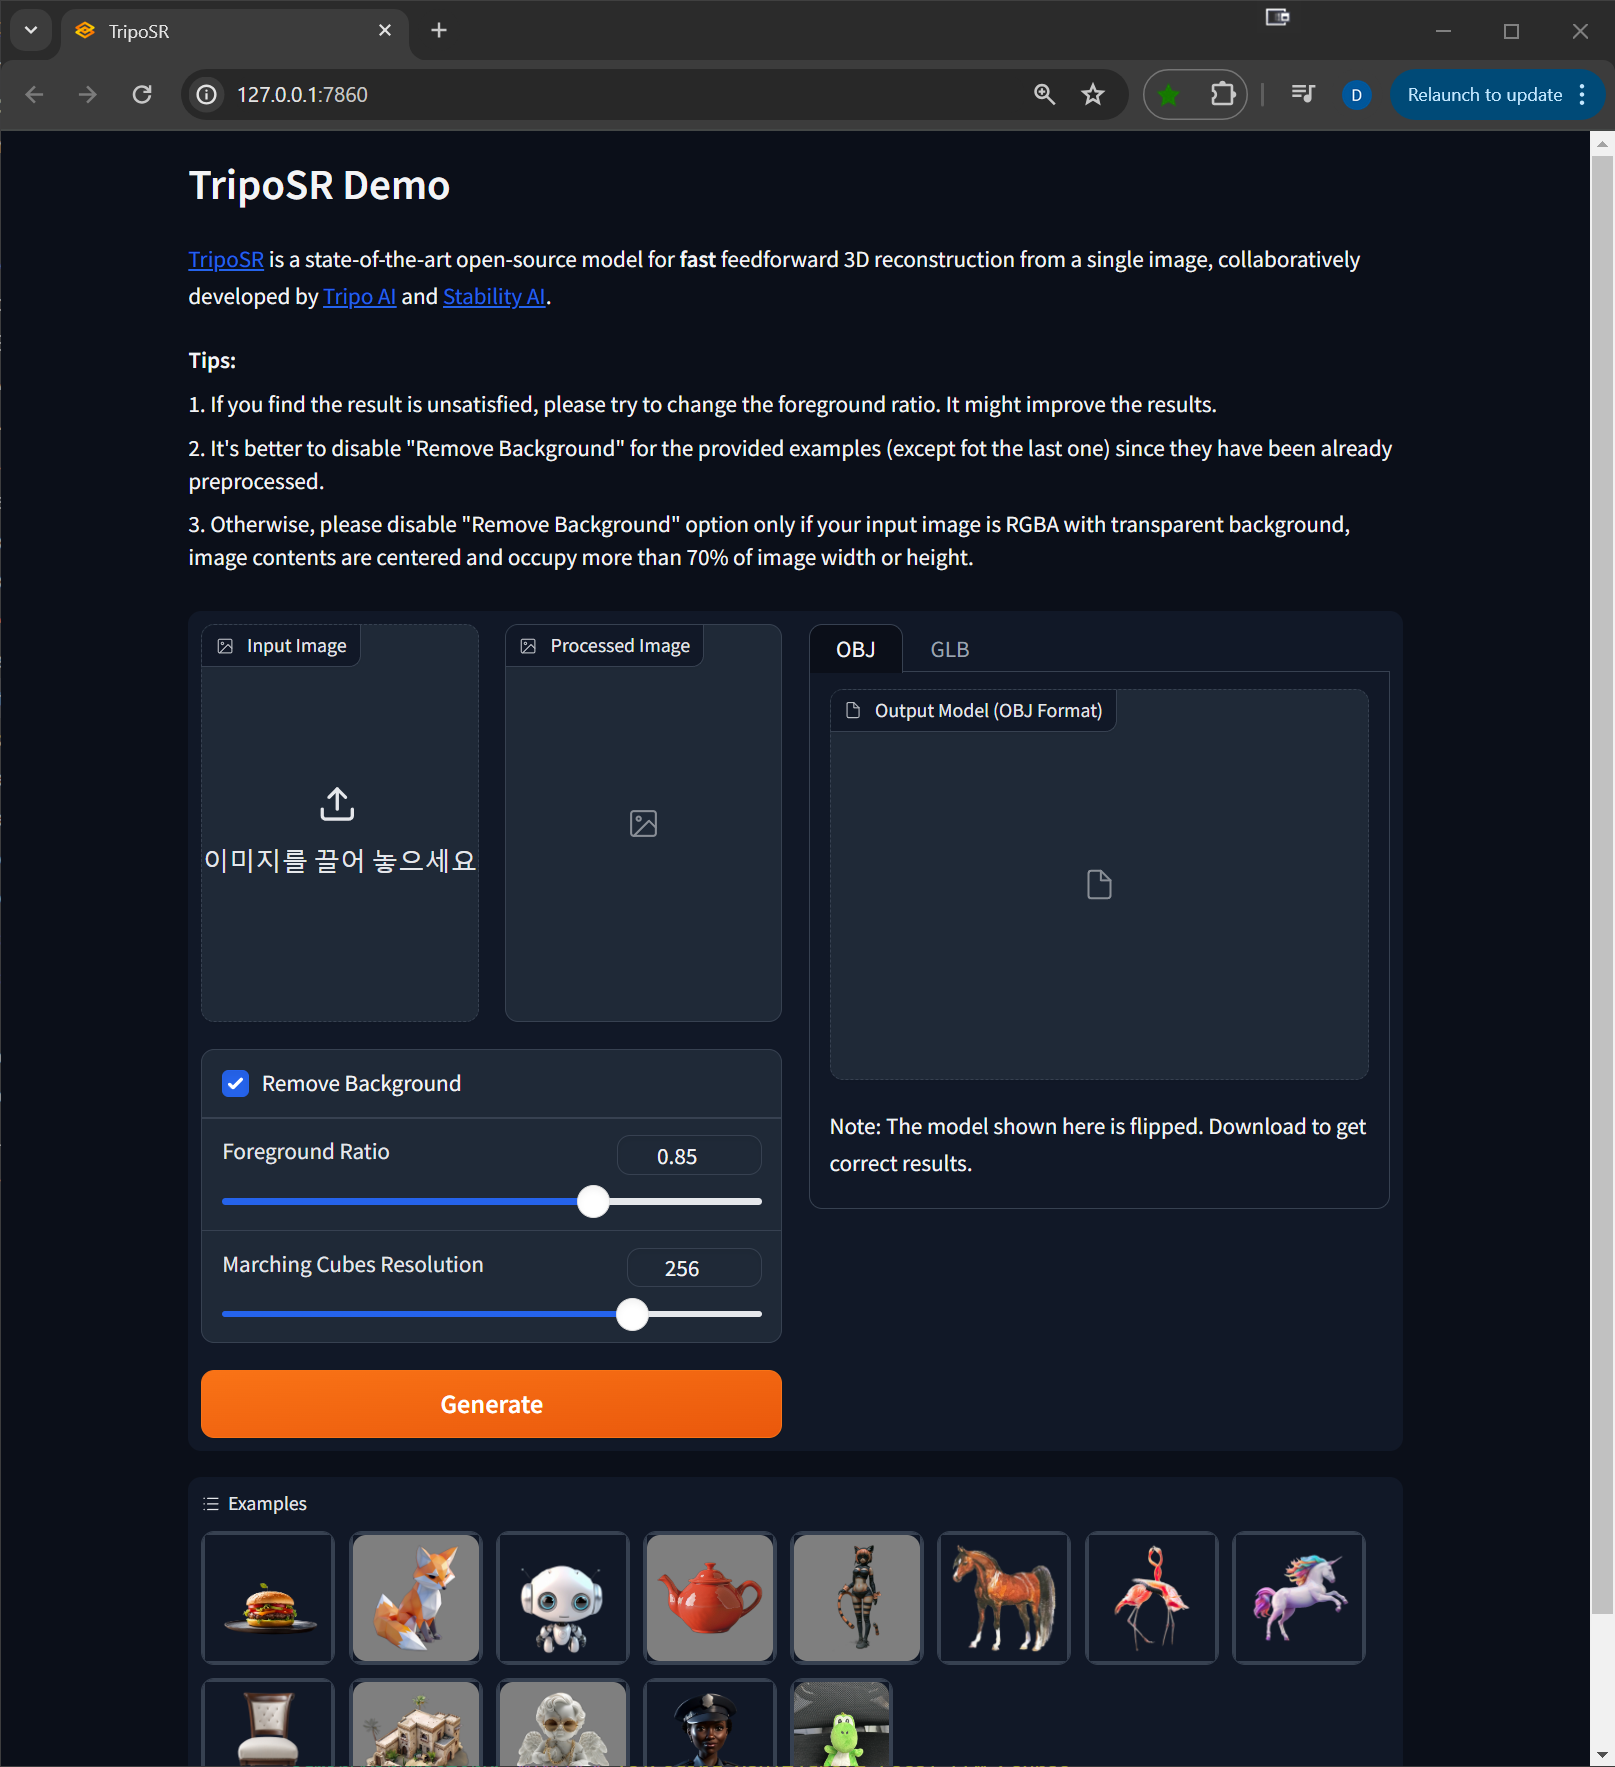Select the OBJ tab

[855, 649]
